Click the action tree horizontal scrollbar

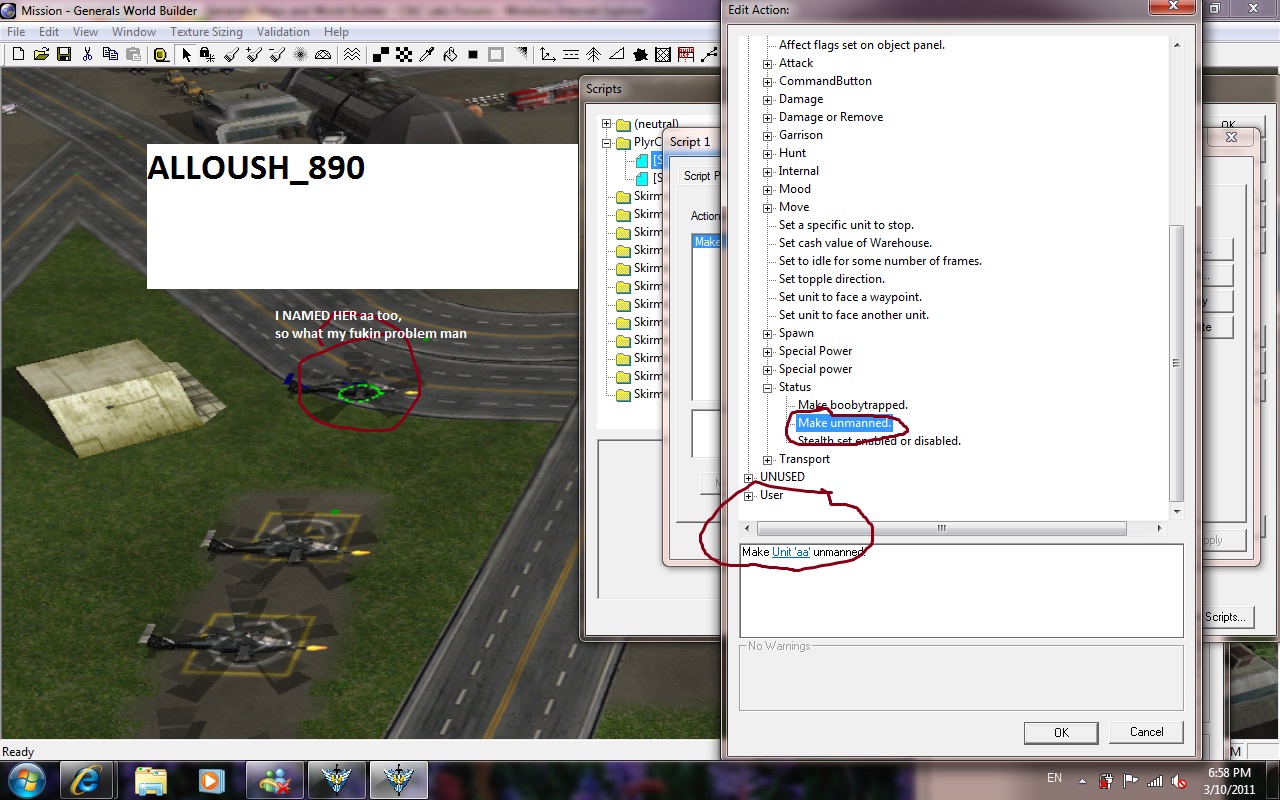pos(940,528)
